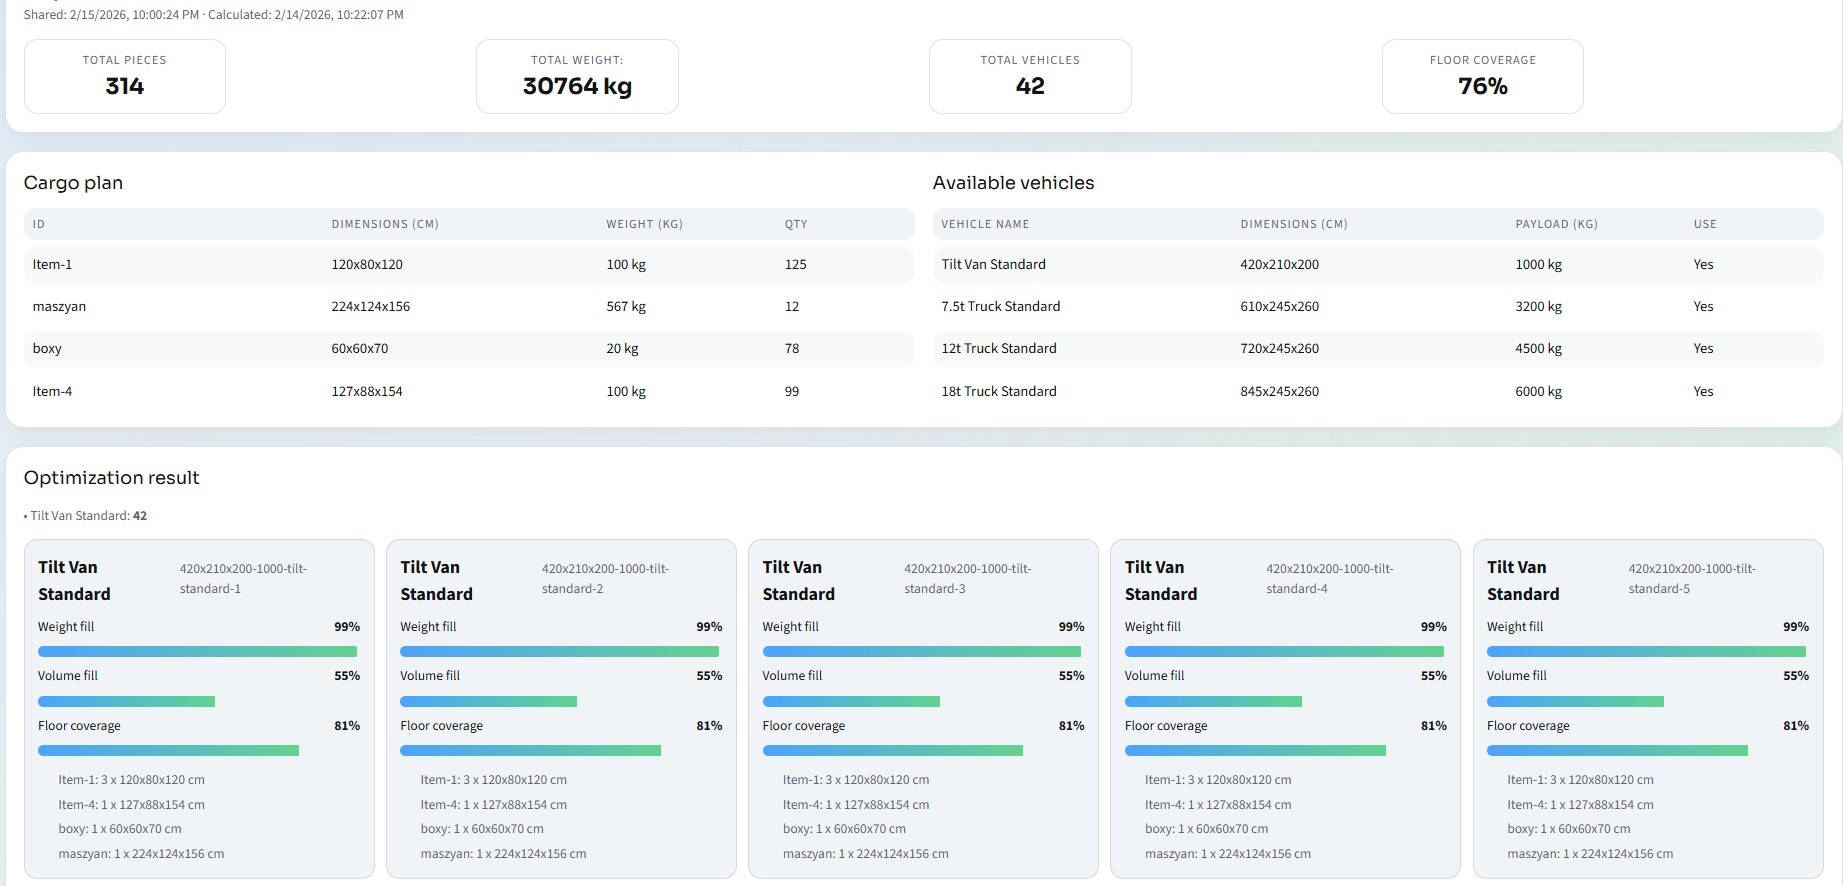Click the 567 kg weight cell

[x=626, y=307]
